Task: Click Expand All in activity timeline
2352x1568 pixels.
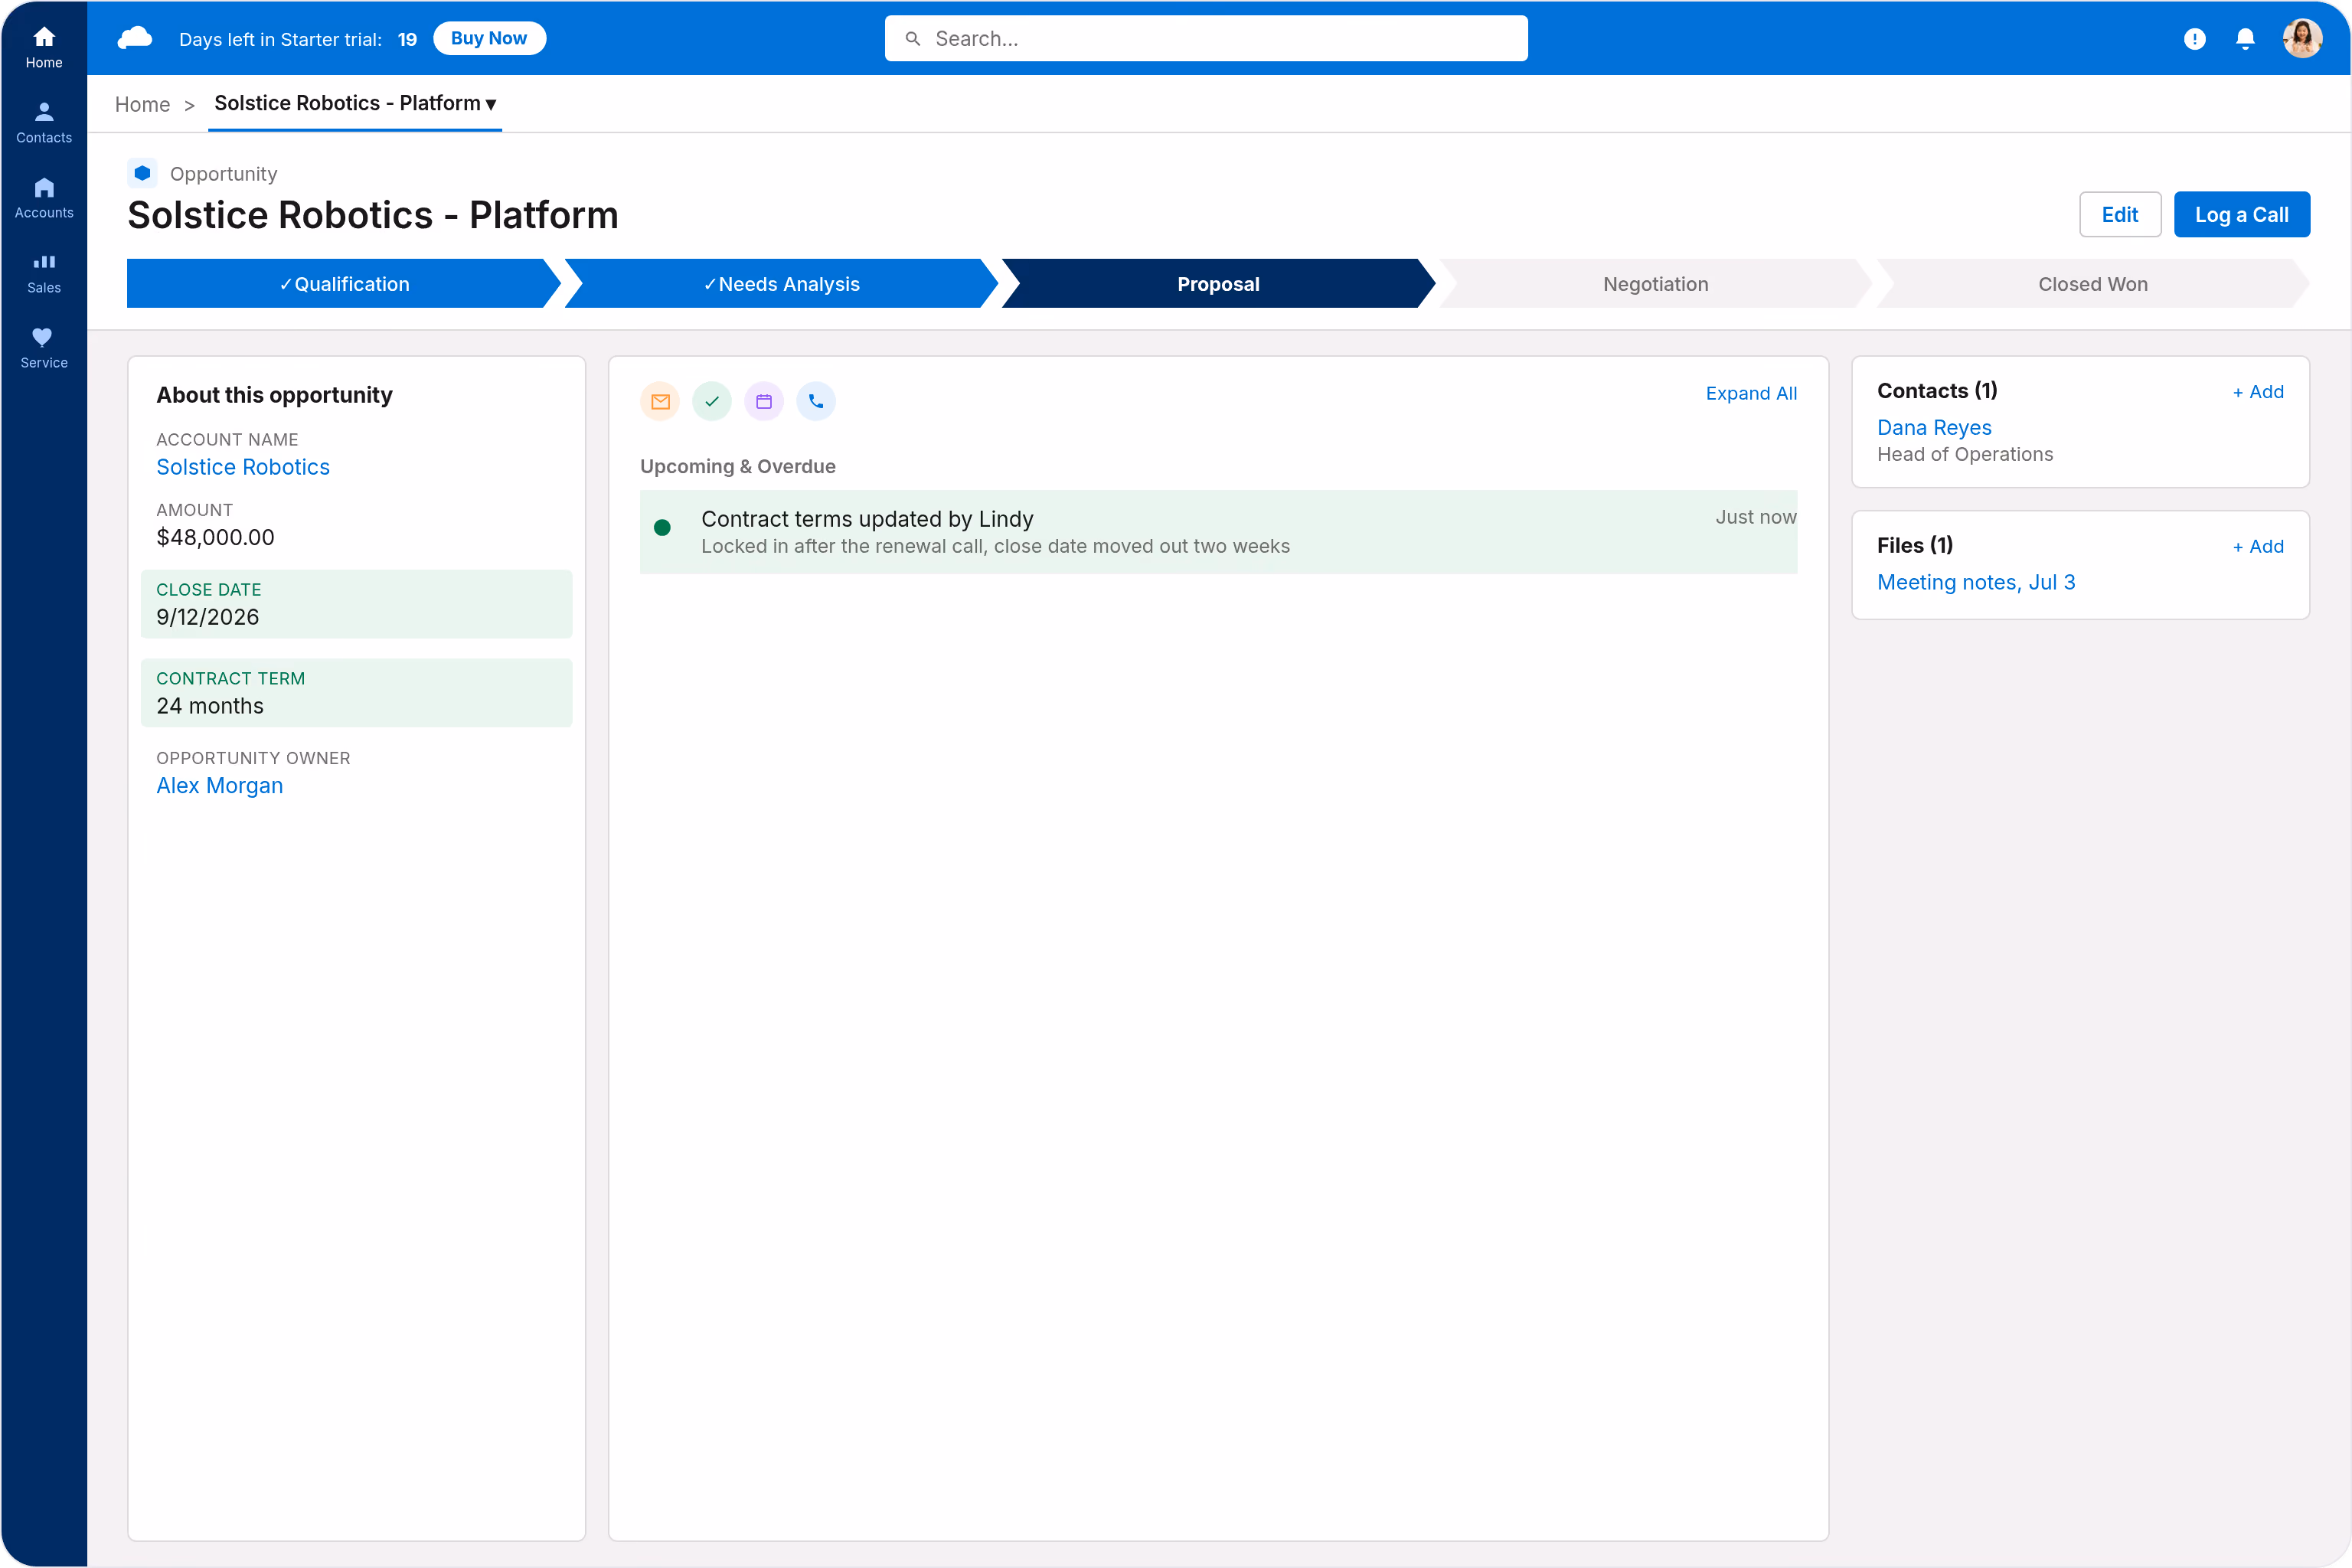Action: tap(1751, 394)
